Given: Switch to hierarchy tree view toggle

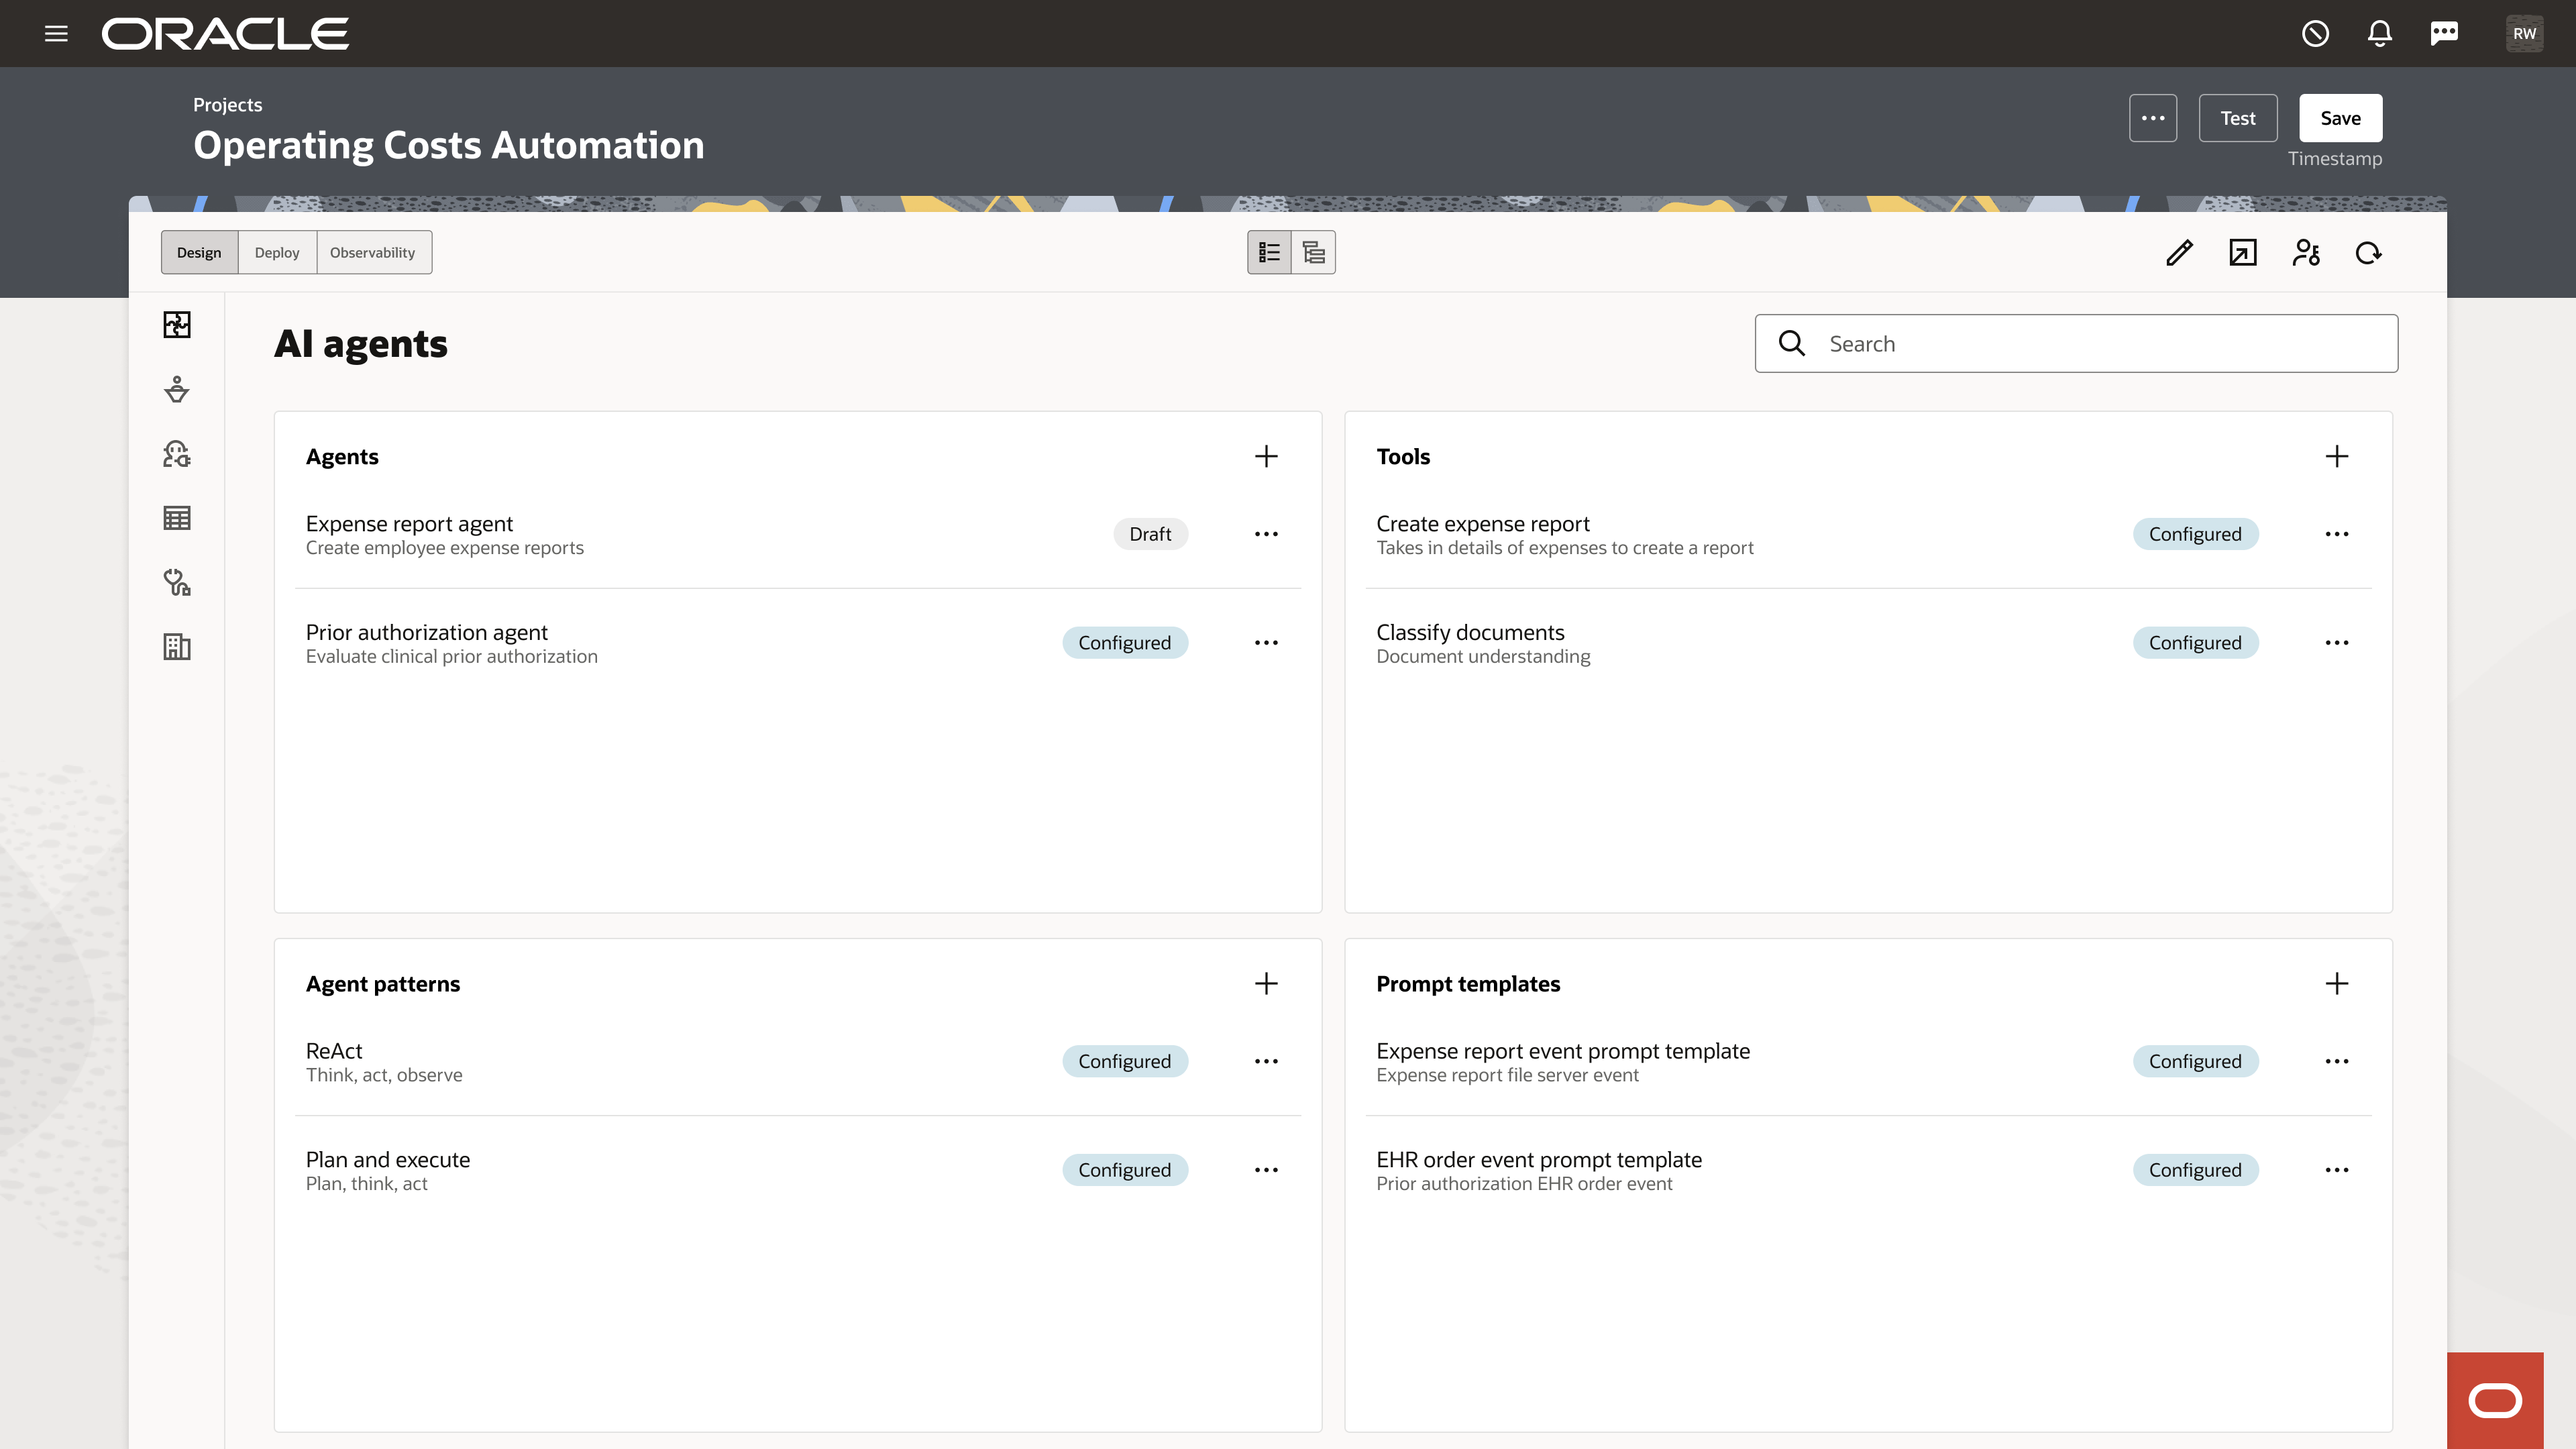Looking at the screenshot, I should (1313, 253).
